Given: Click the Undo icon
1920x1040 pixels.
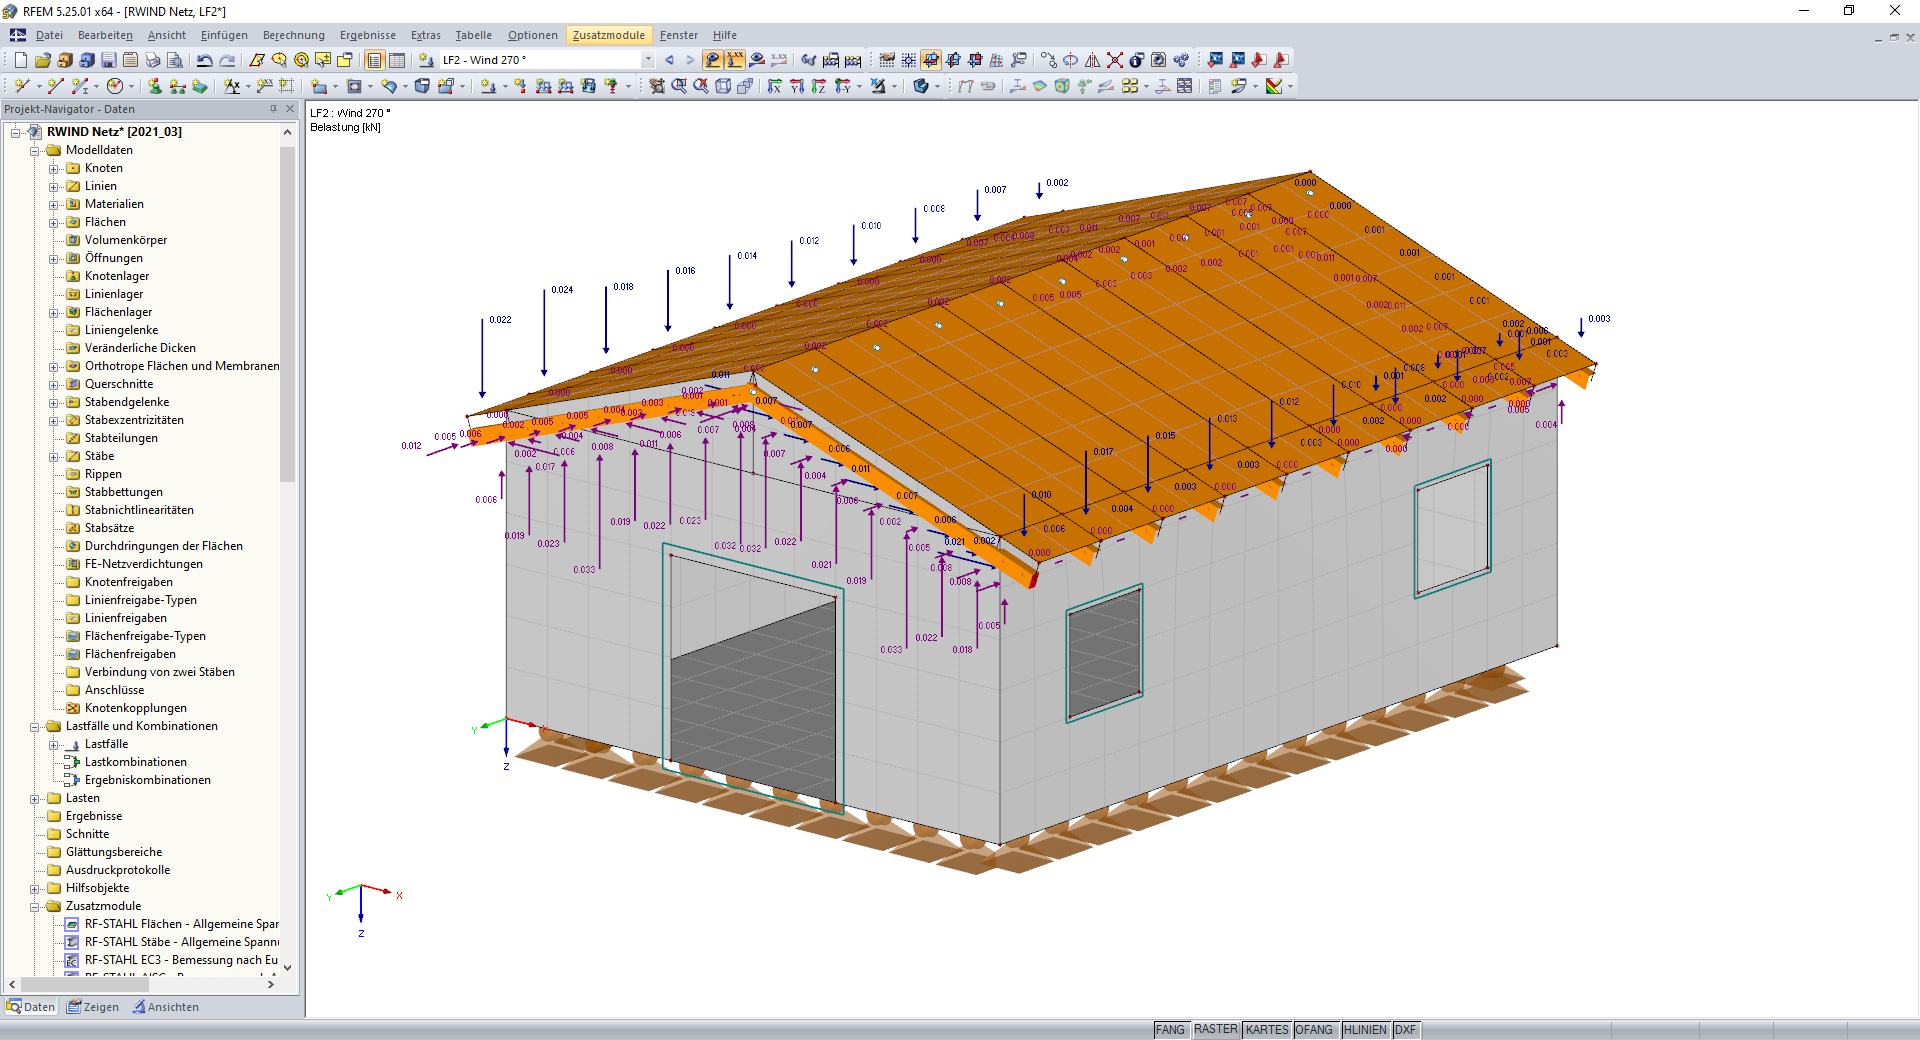Looking at the screenshot, I should [203, 60].
